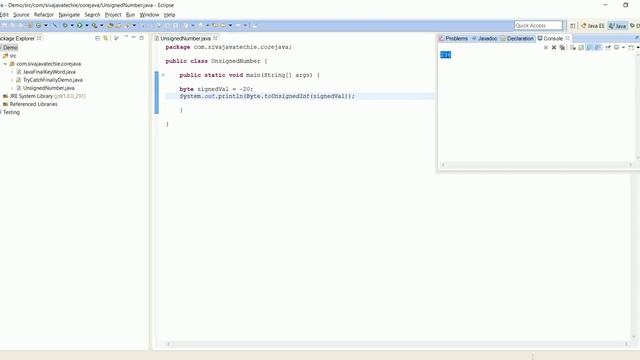The width and height of the screenshot is (640, 360).
Task: Click the 'byte signedVal = -20;' code line
Action: 216,89
